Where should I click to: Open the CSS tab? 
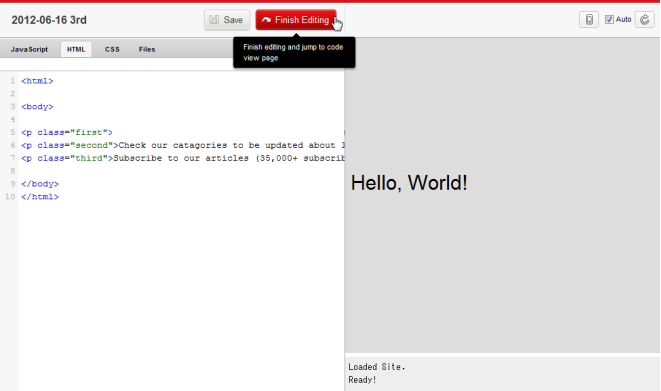click(x=112, y=49)
